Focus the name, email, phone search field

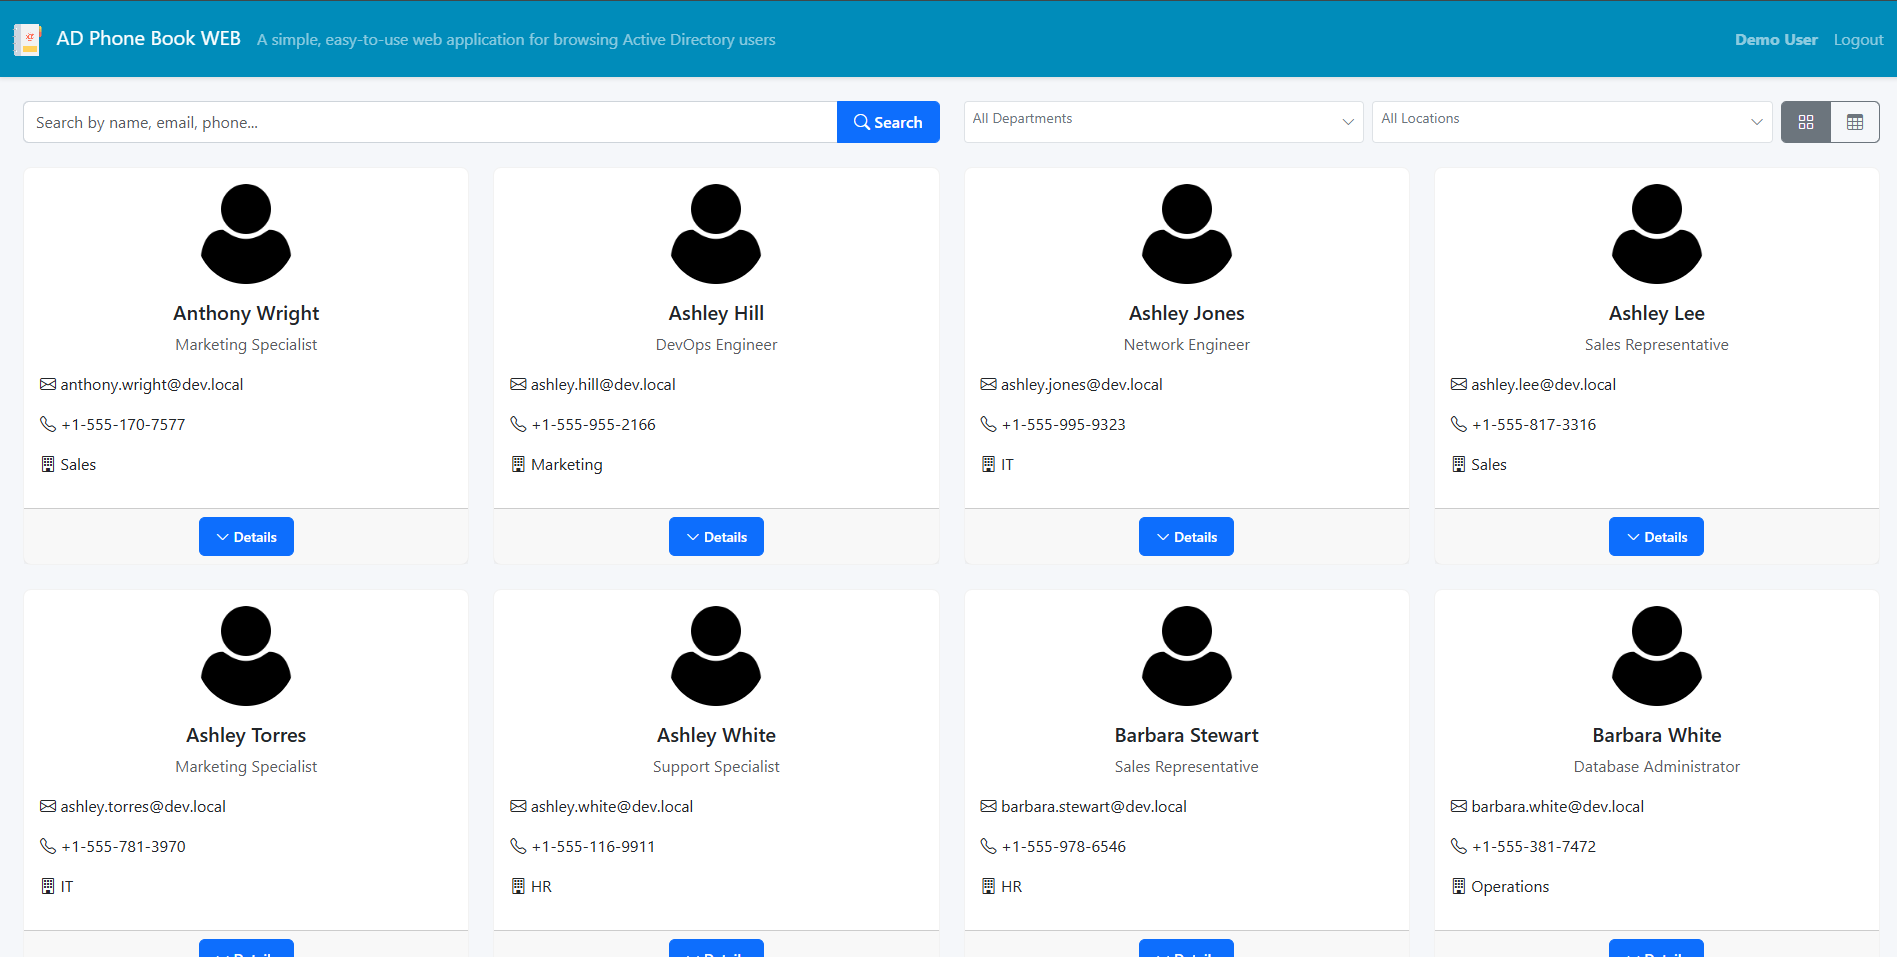[x=430, y=122]
